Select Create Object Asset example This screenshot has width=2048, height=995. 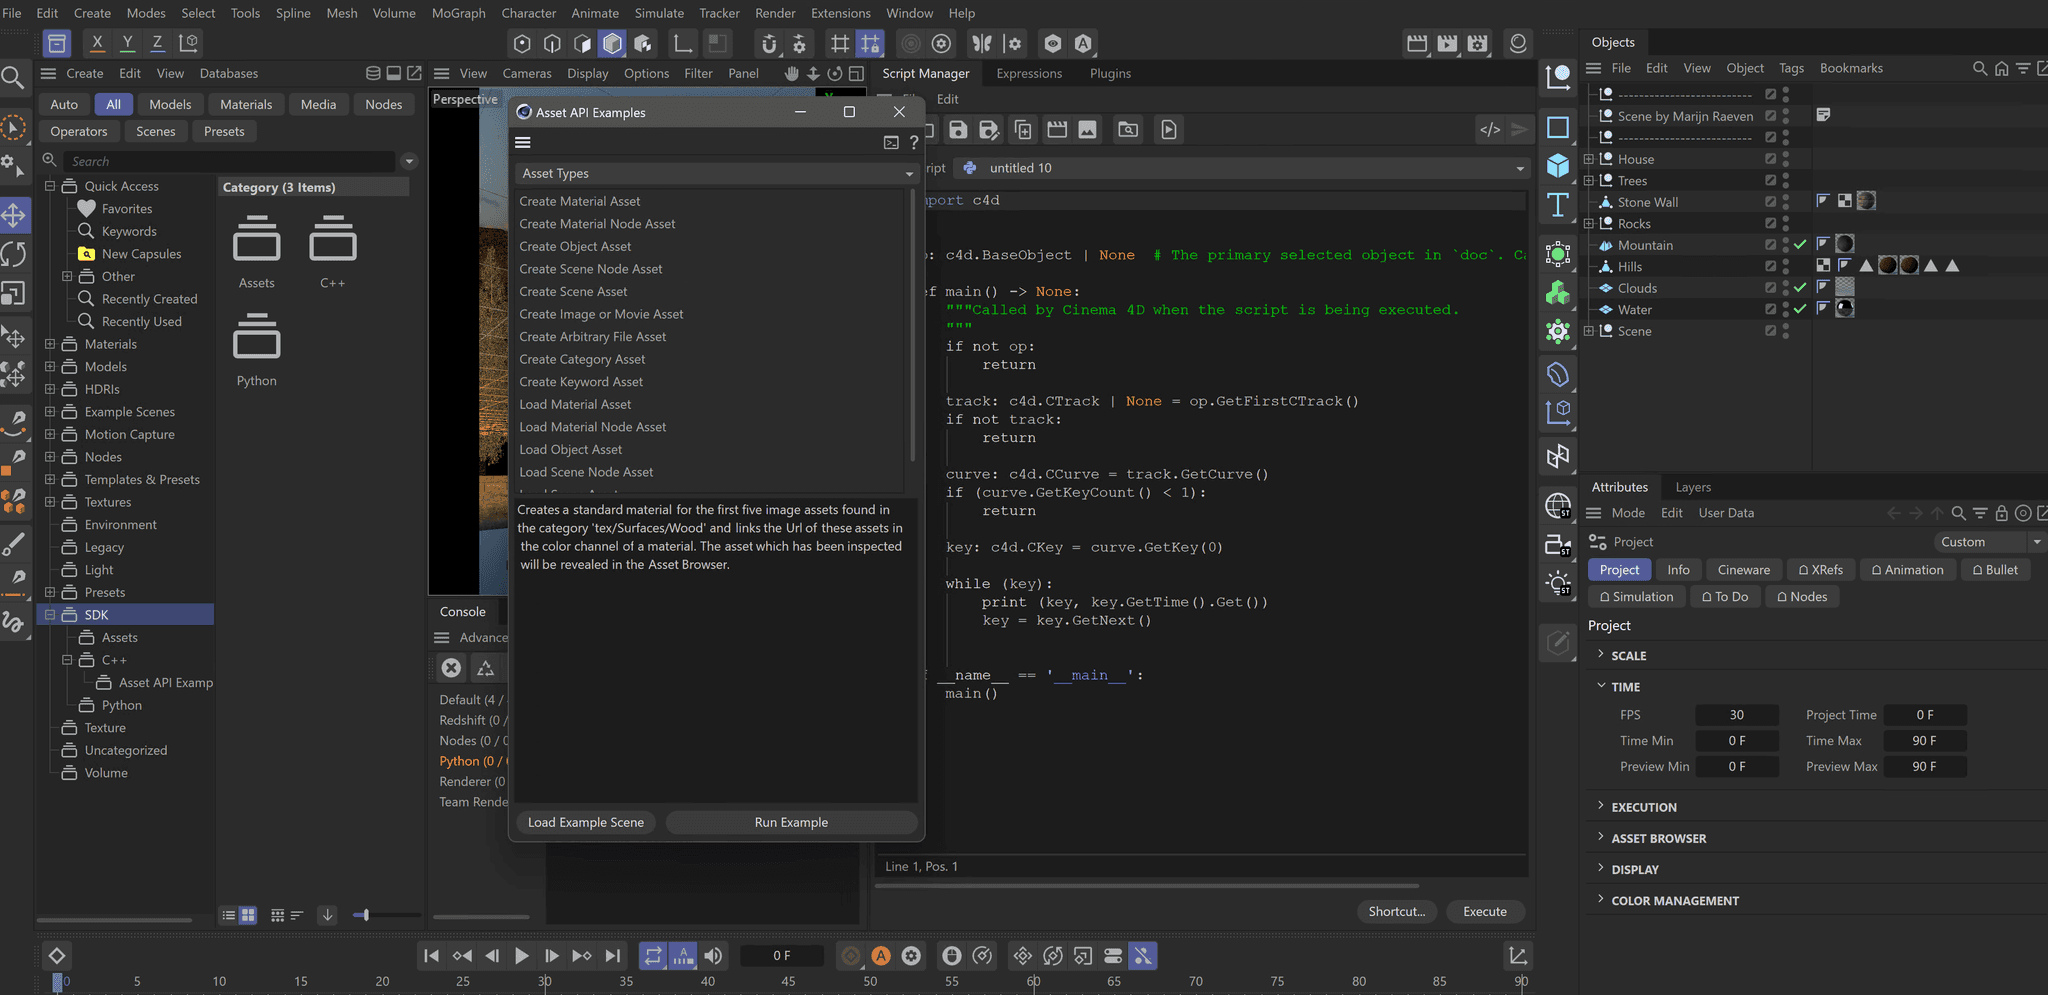pyautogui.click(x=575, y=246)
